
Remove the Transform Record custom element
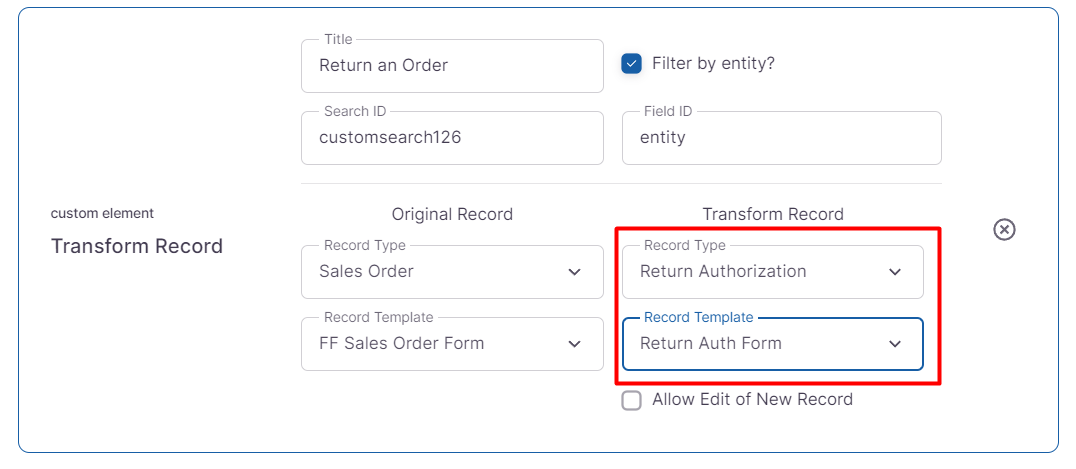point(1004,230)
